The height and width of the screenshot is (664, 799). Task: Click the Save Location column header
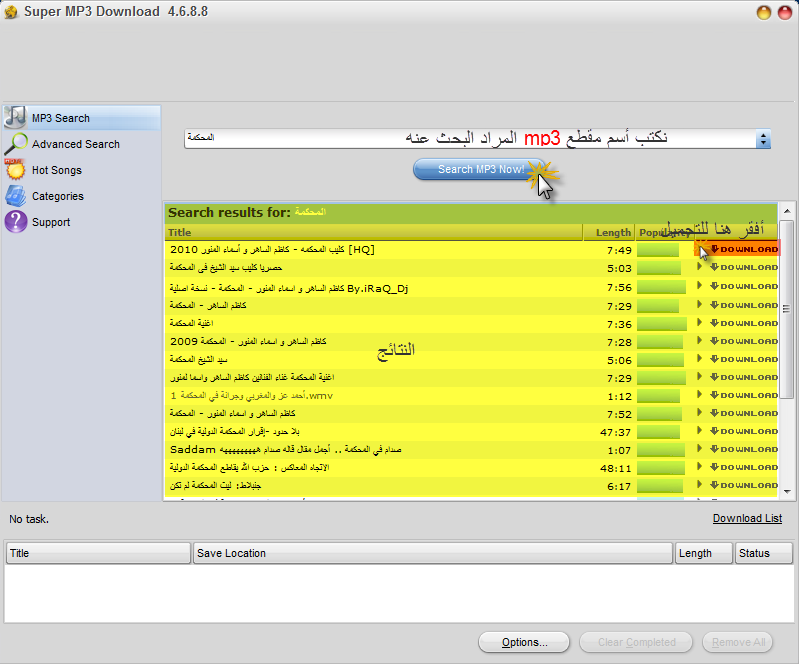tap(433, 553)
